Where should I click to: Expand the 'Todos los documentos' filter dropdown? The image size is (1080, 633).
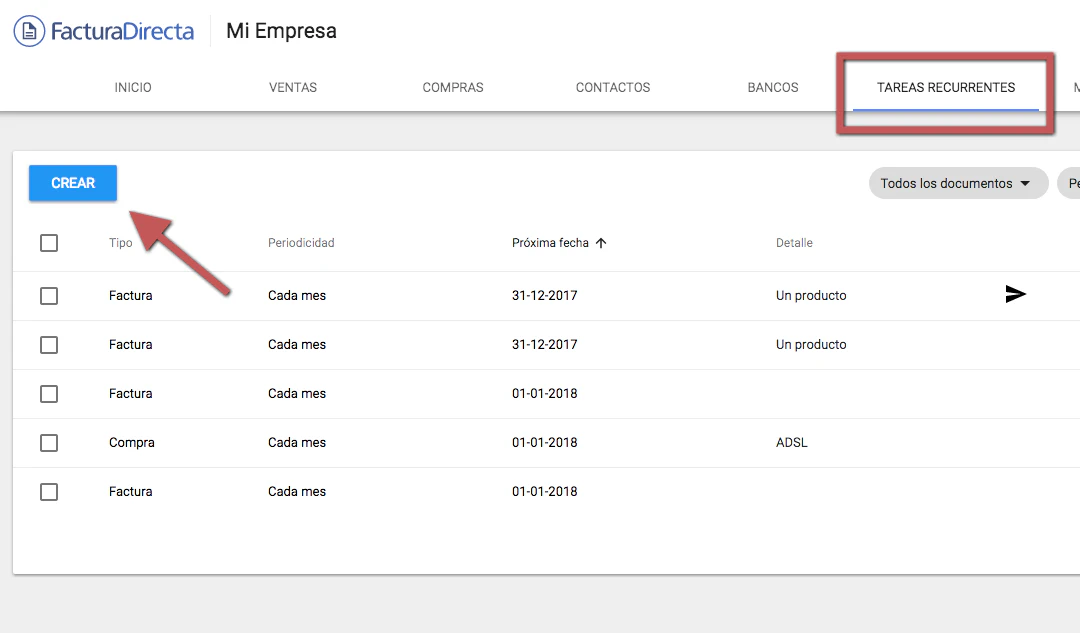click(957, 184)
